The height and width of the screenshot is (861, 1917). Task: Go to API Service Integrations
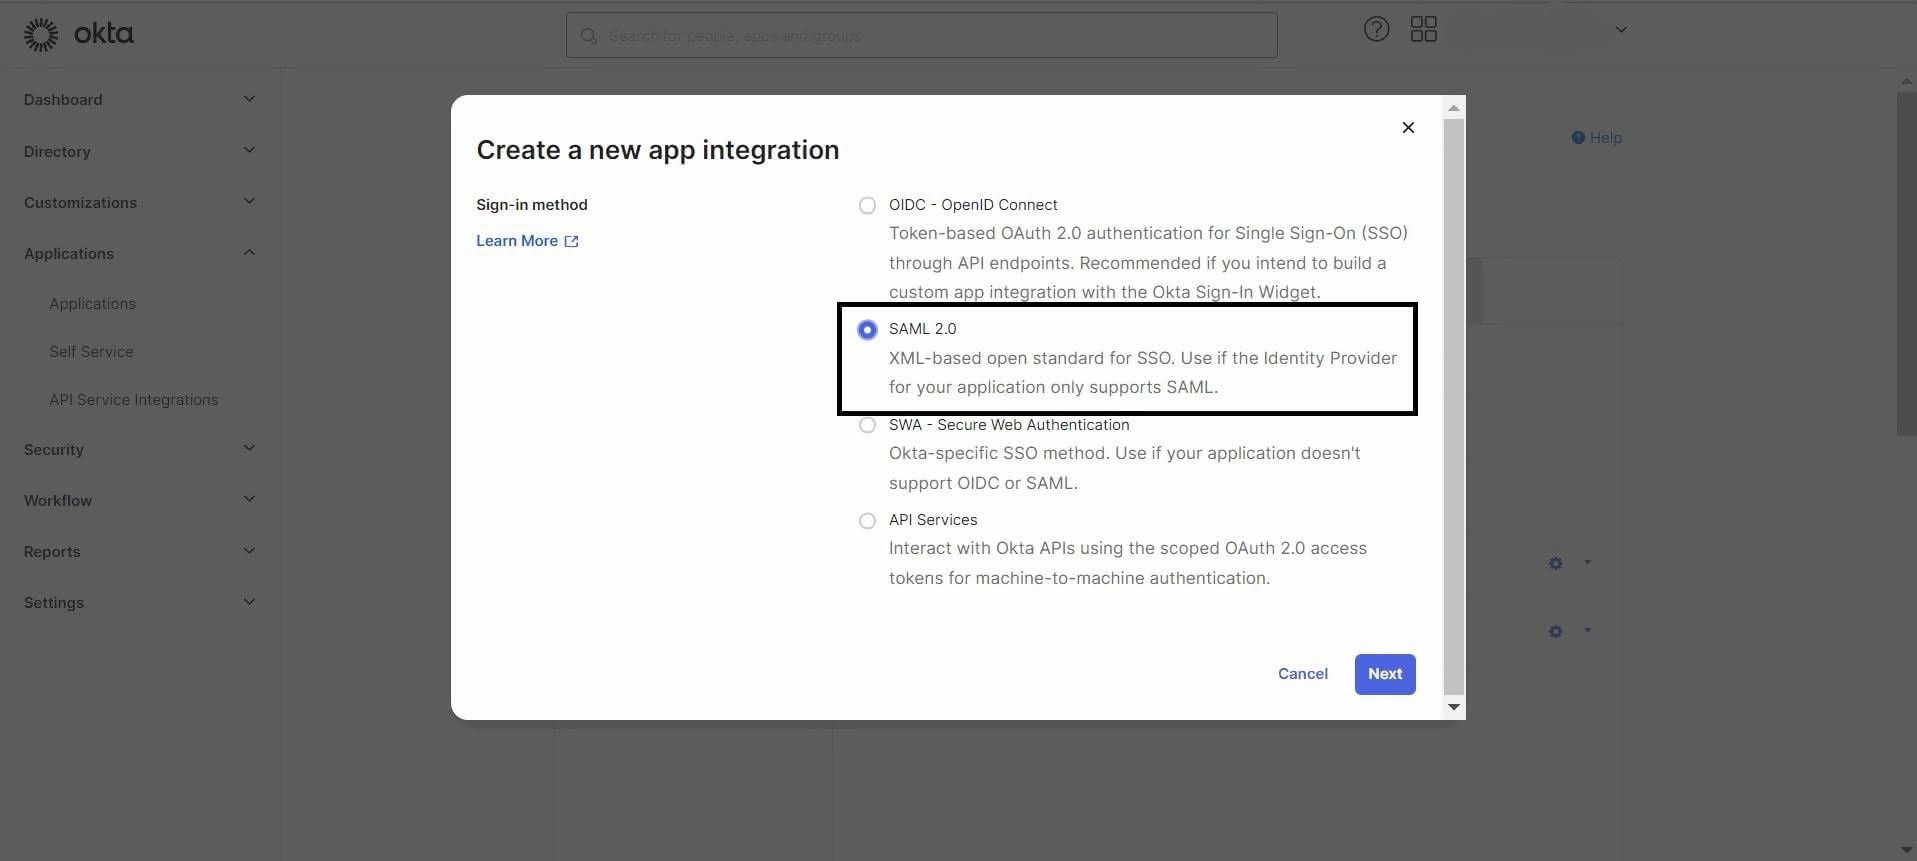tap(133, 400)
